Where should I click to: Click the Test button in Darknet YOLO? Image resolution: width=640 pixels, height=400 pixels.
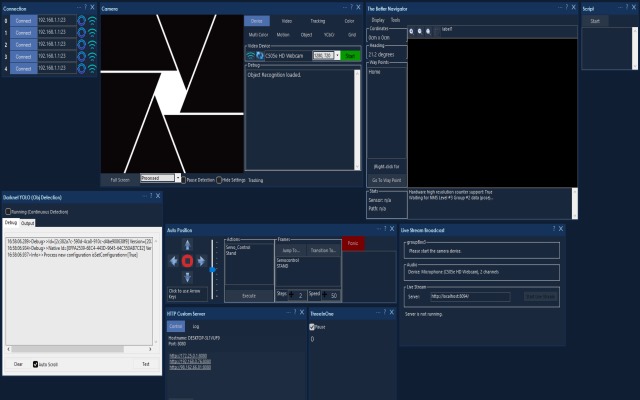pos(146,364)
